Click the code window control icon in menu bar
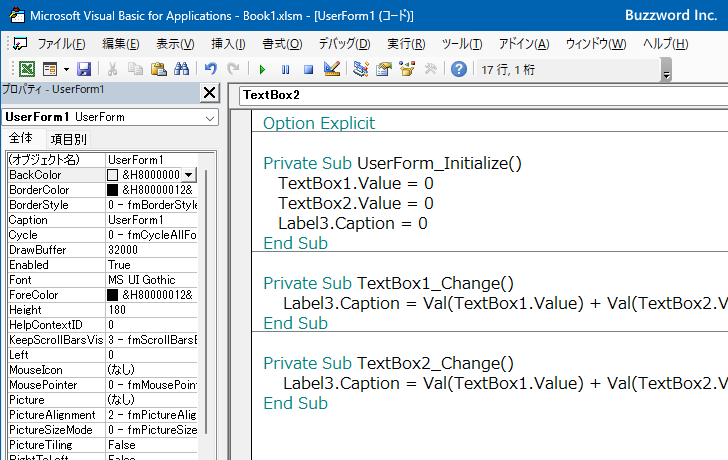Screen dimensions: 728x460 point(20,44)
